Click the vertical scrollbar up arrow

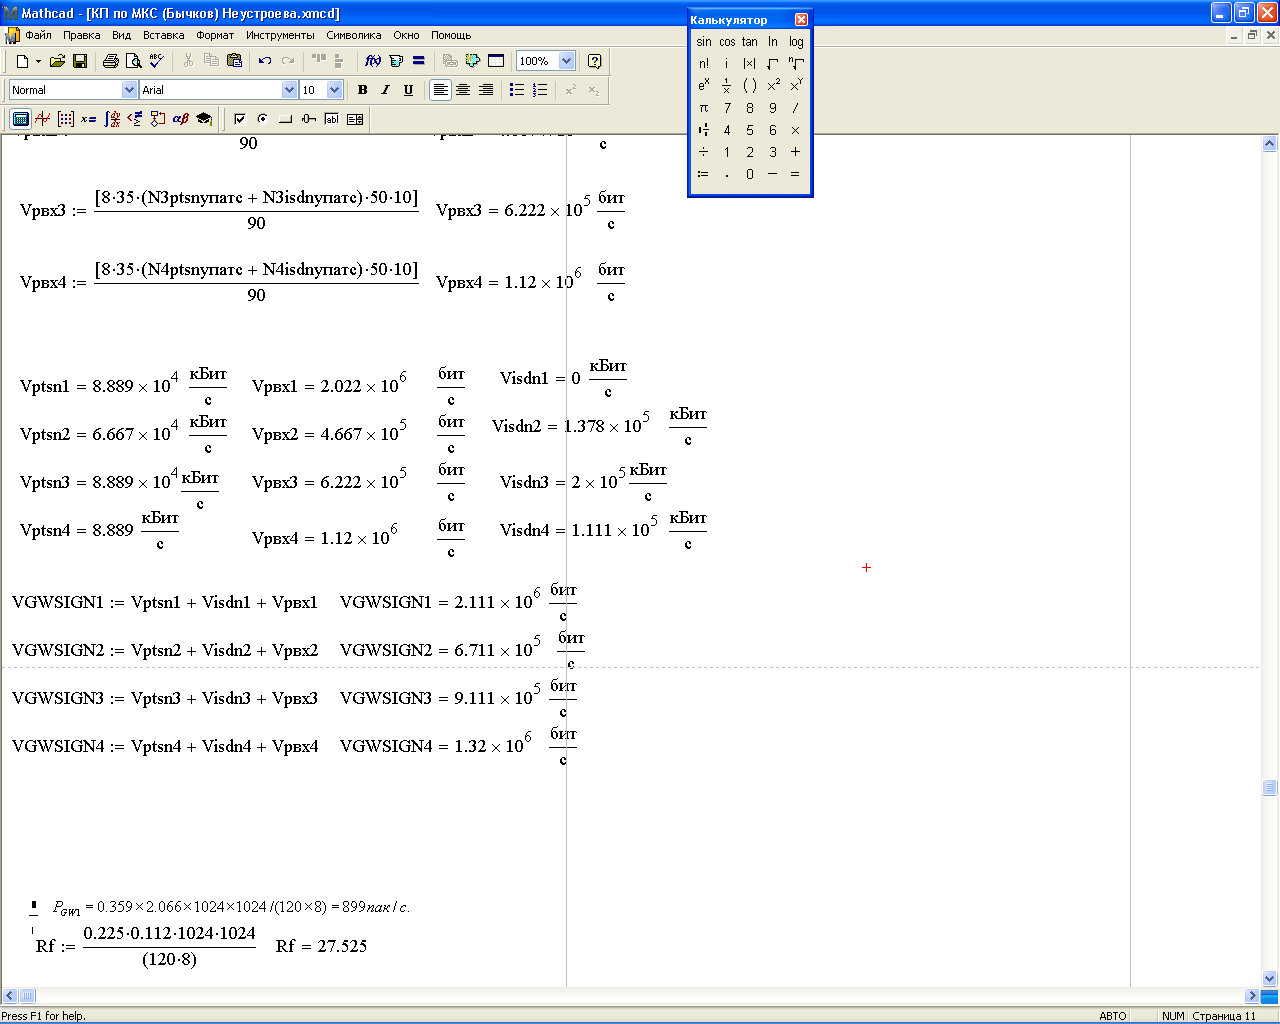1270,144
